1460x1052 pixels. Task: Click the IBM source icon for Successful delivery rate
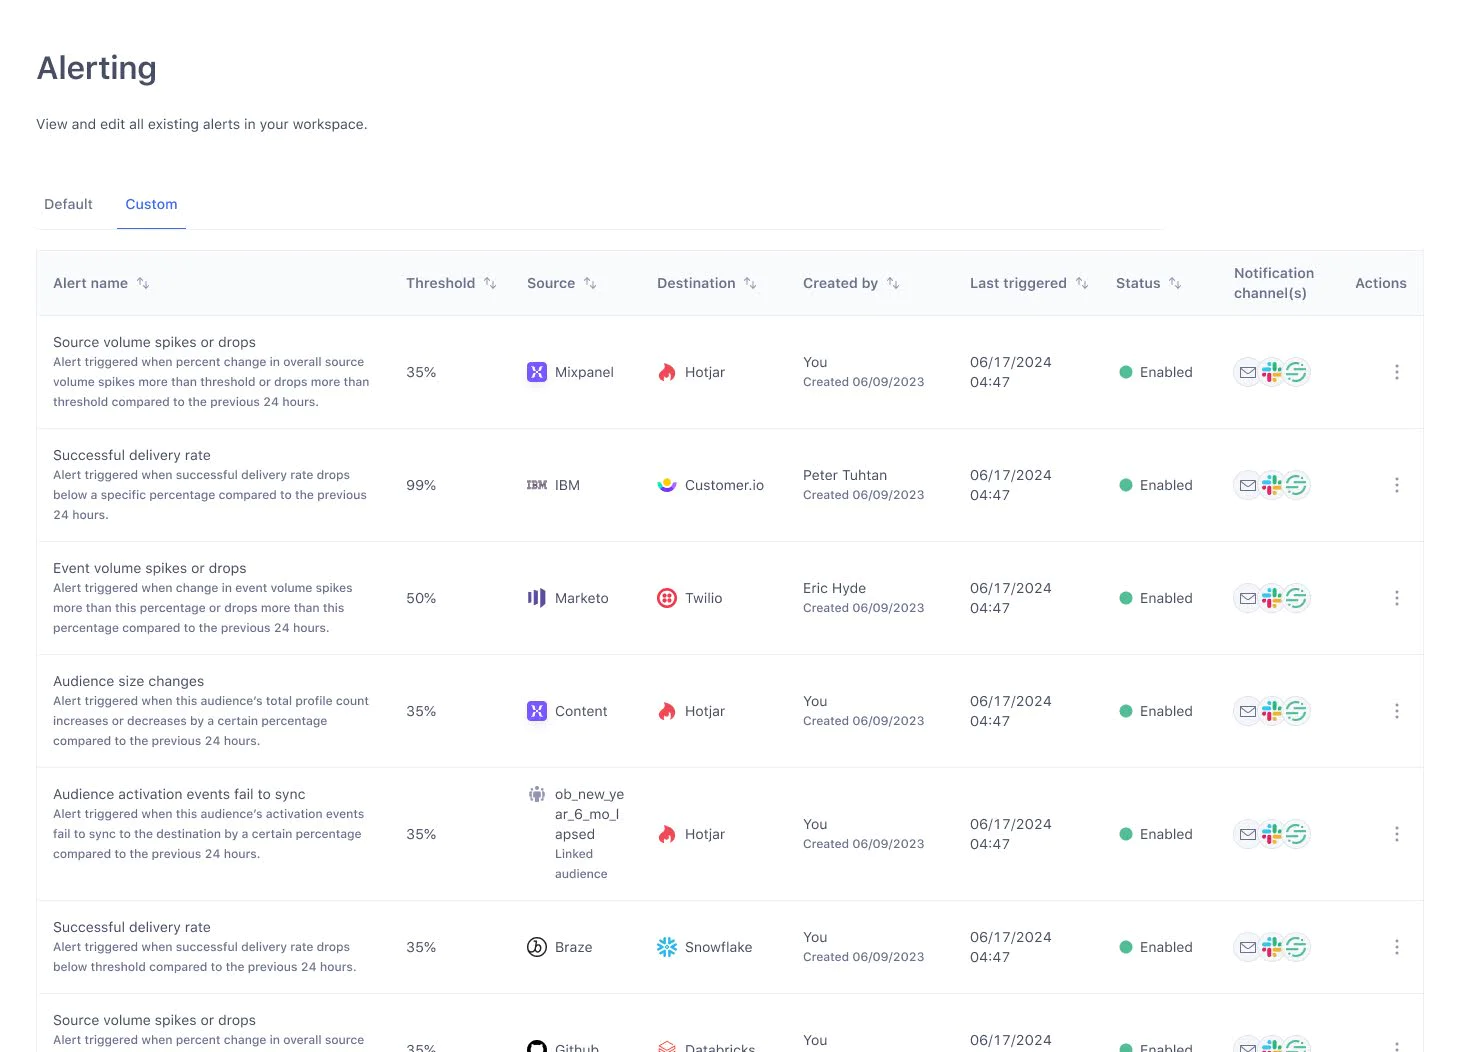(536, 485)
